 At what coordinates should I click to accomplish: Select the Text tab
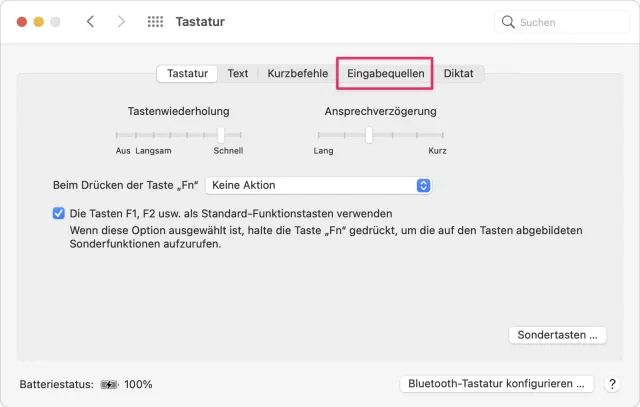[238, 73]
